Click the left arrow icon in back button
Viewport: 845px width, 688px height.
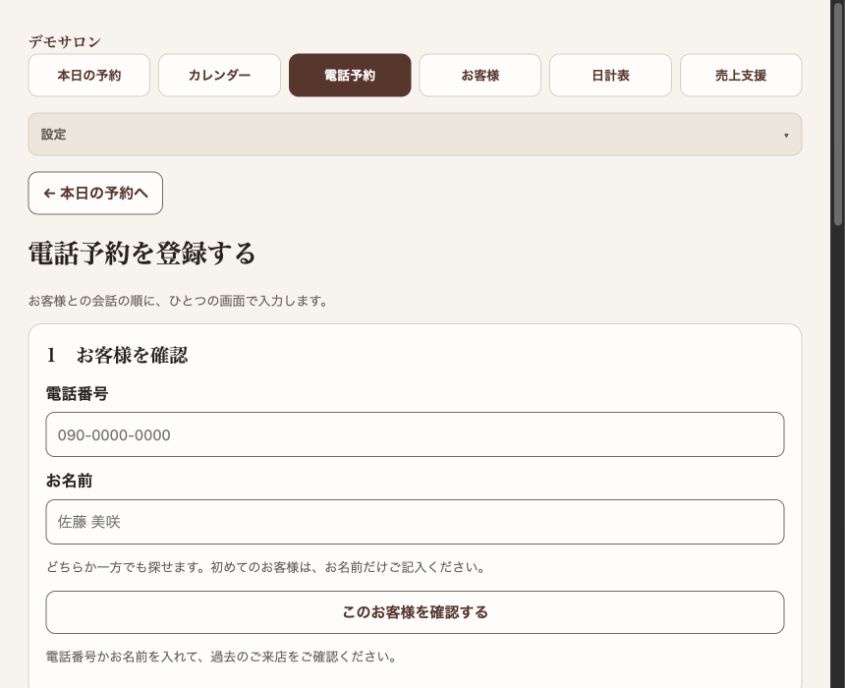click(x=50, y=193)
